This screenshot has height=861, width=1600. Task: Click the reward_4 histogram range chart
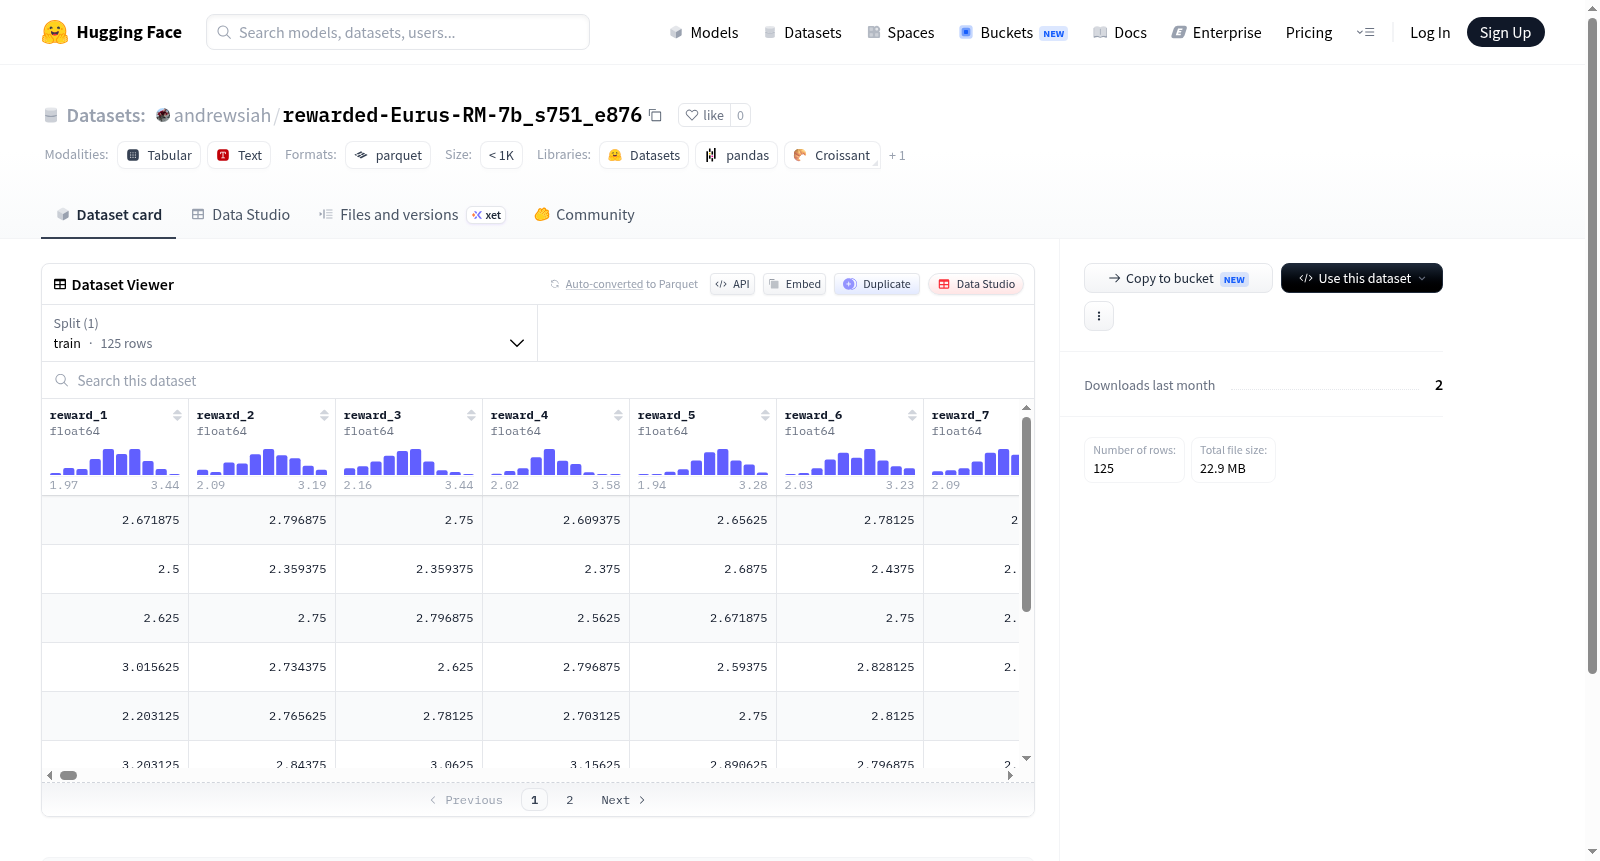556,462
